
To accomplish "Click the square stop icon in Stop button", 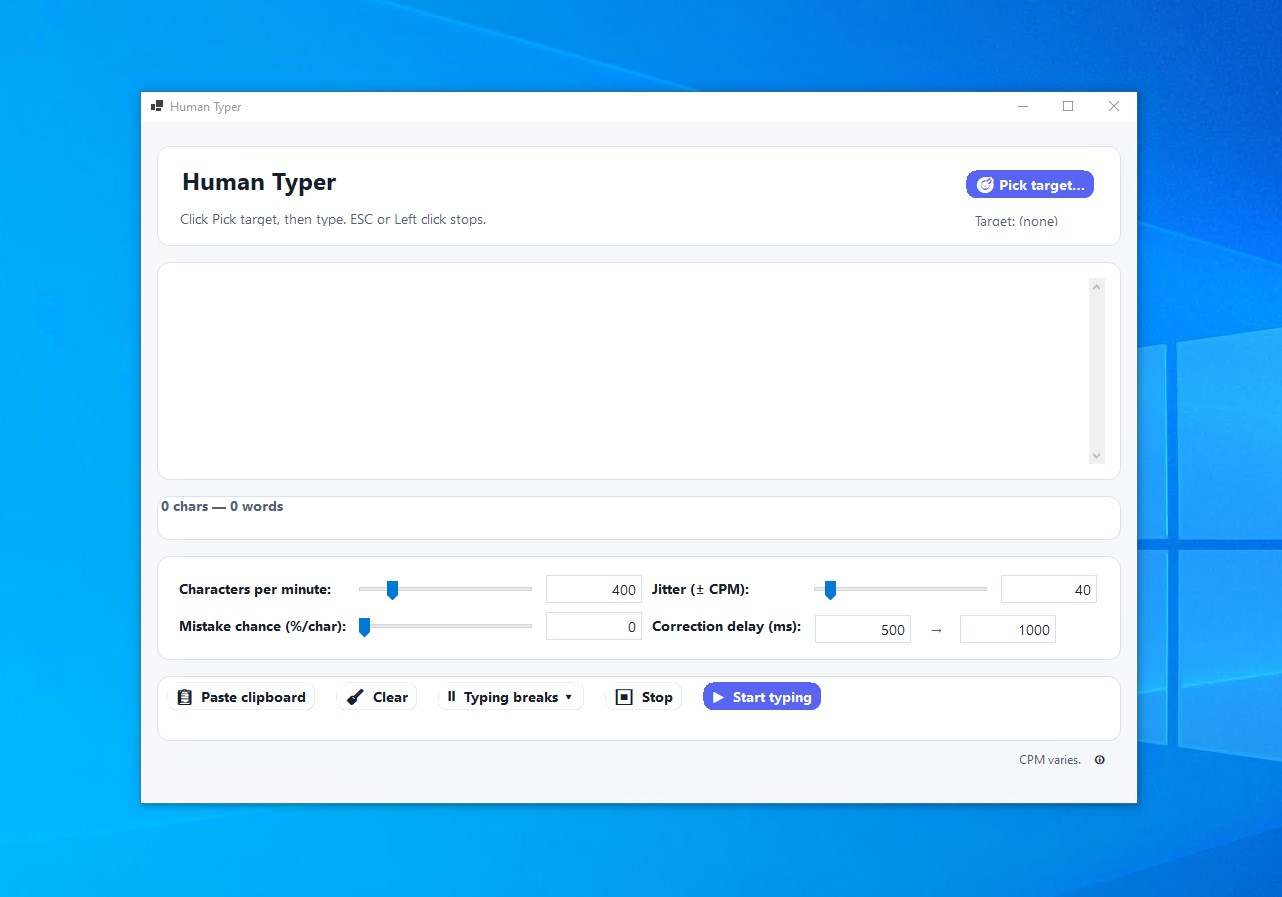I will pos(623,696).
